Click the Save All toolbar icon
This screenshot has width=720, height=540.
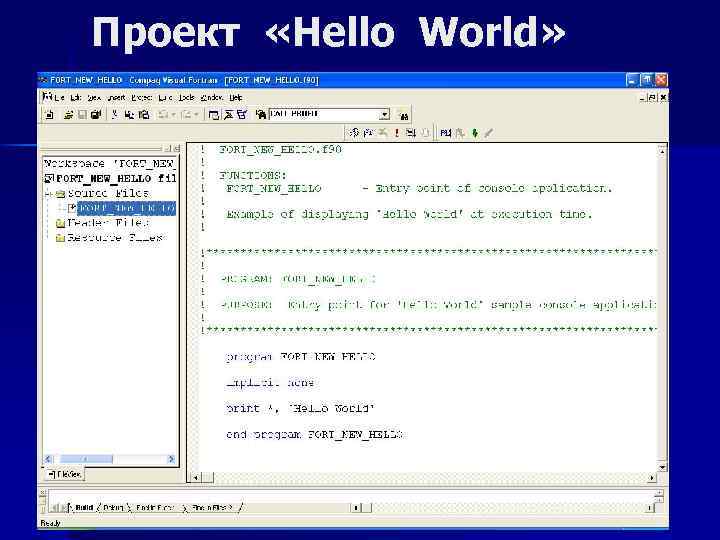pyautogui.click(x=96, y=115)
